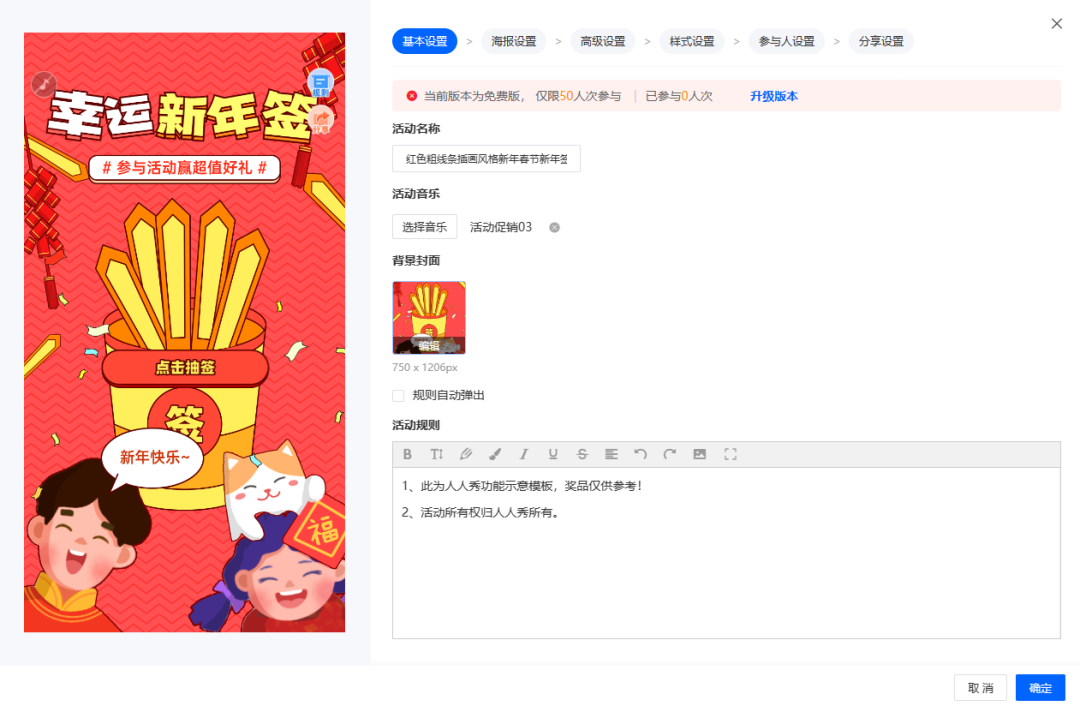Pick the text highlight pen tool
Viewport: 1080px width, 712px height.
pyautogui.click(x=466, y=454)
